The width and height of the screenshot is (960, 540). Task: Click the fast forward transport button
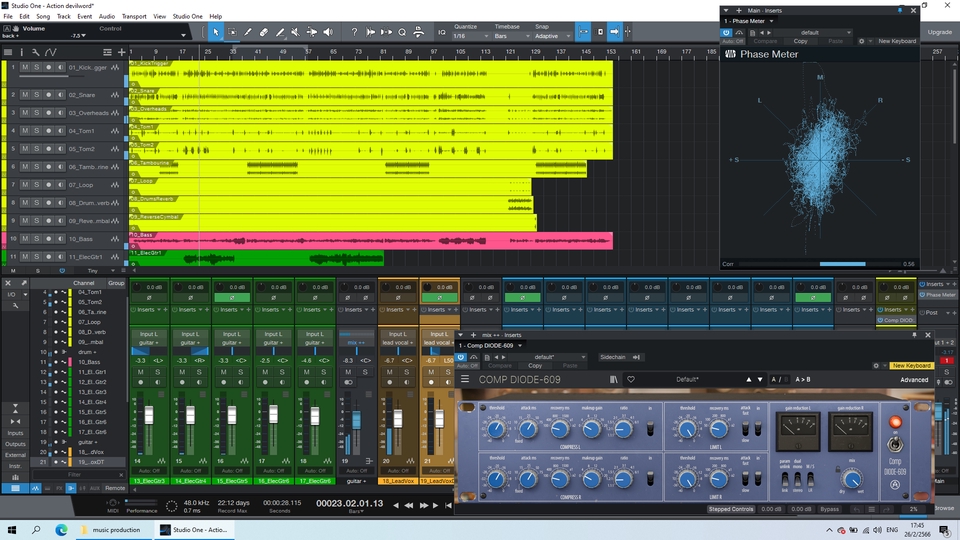point(423,505)
